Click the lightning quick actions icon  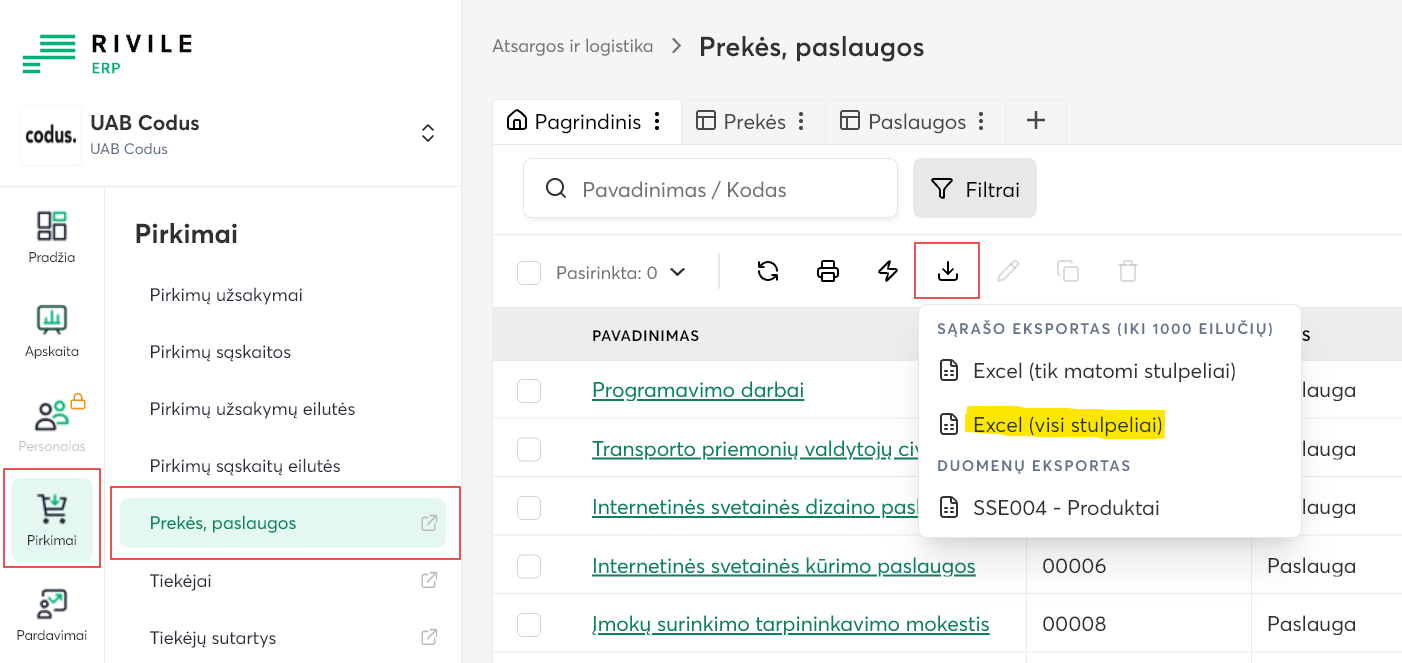click(888, 271)
